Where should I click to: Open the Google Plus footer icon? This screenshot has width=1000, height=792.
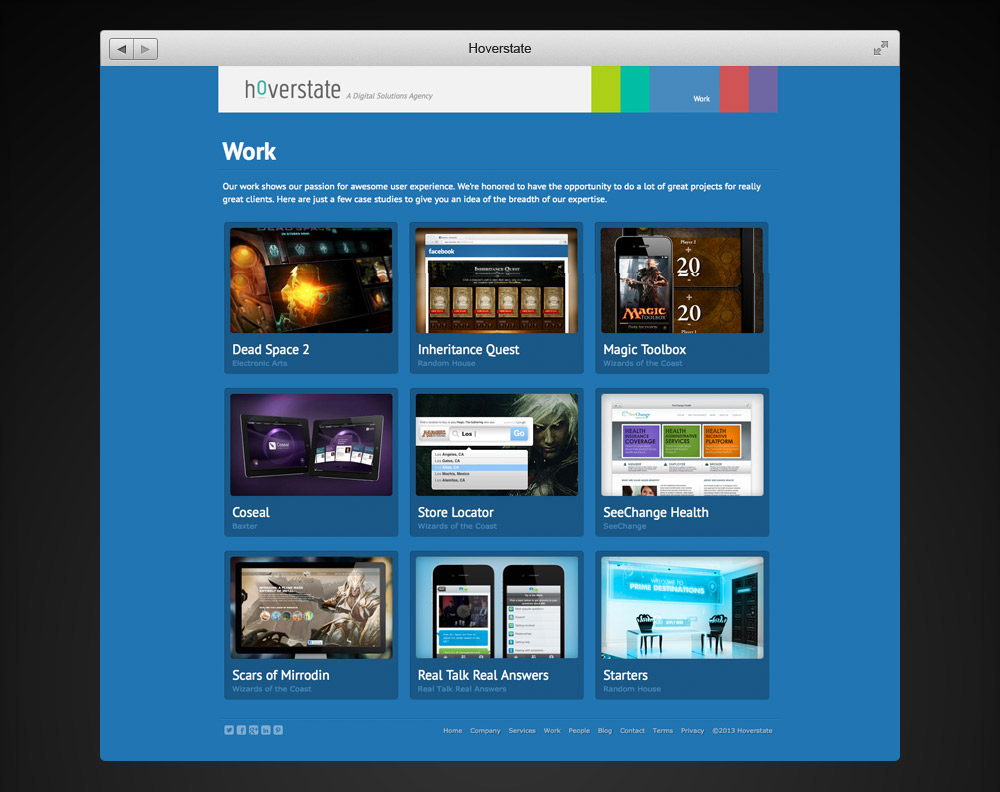(254, 730)
